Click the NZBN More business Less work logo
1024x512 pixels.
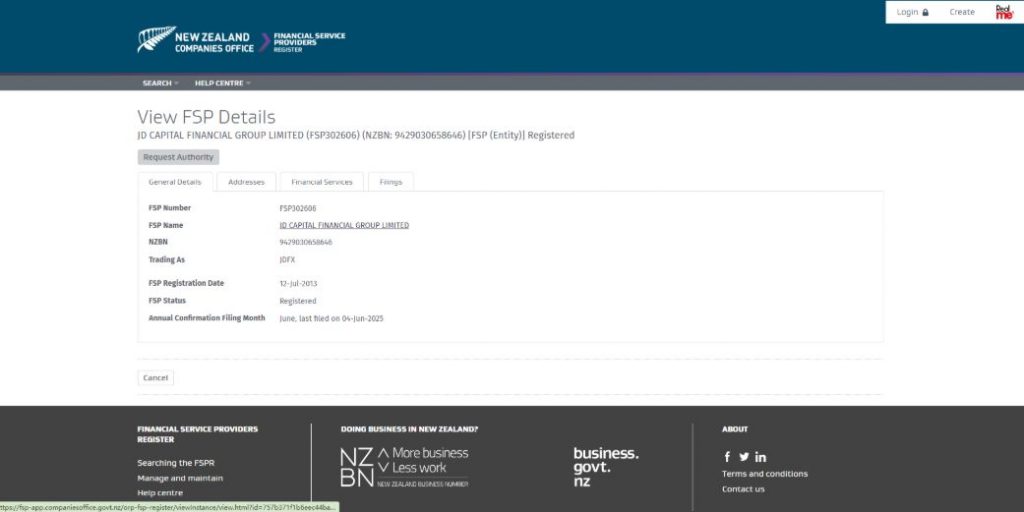click(x=404, y=467)
